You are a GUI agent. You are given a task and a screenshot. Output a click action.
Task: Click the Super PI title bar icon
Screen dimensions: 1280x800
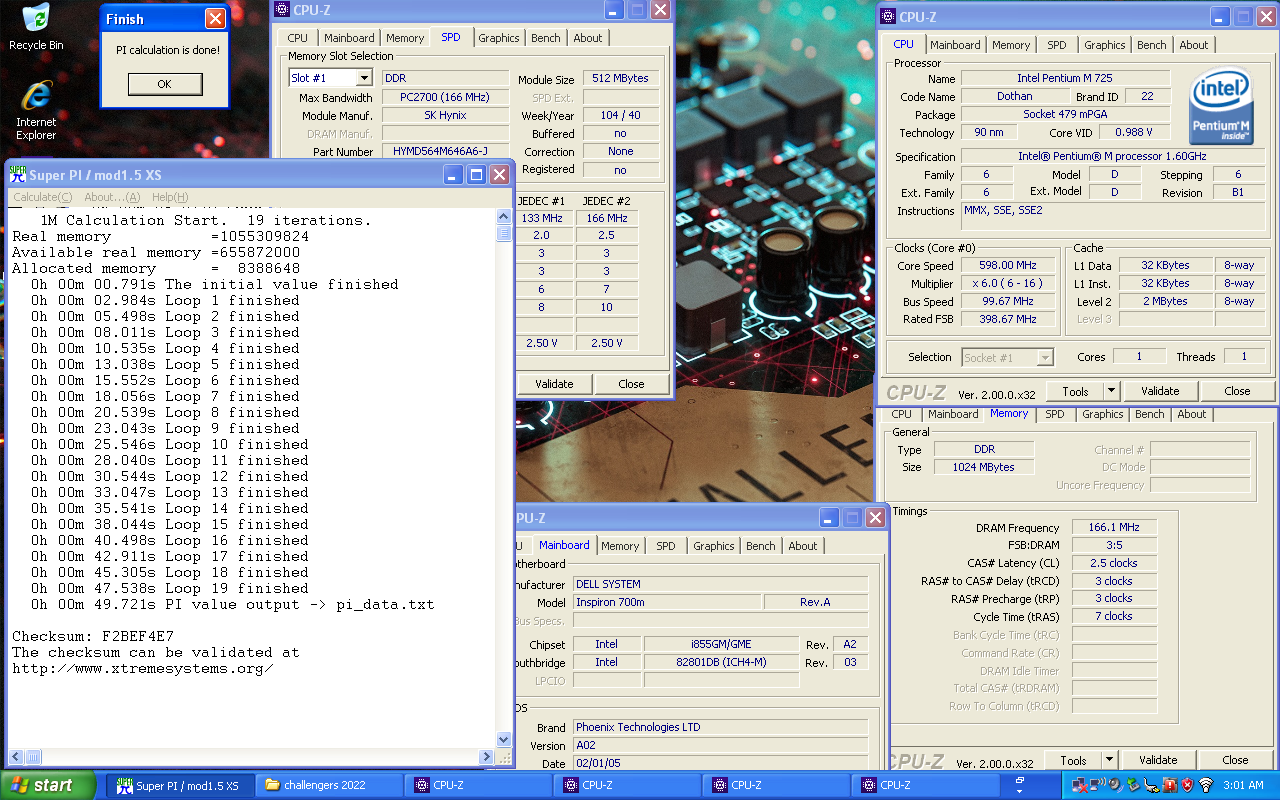point(17,174)
